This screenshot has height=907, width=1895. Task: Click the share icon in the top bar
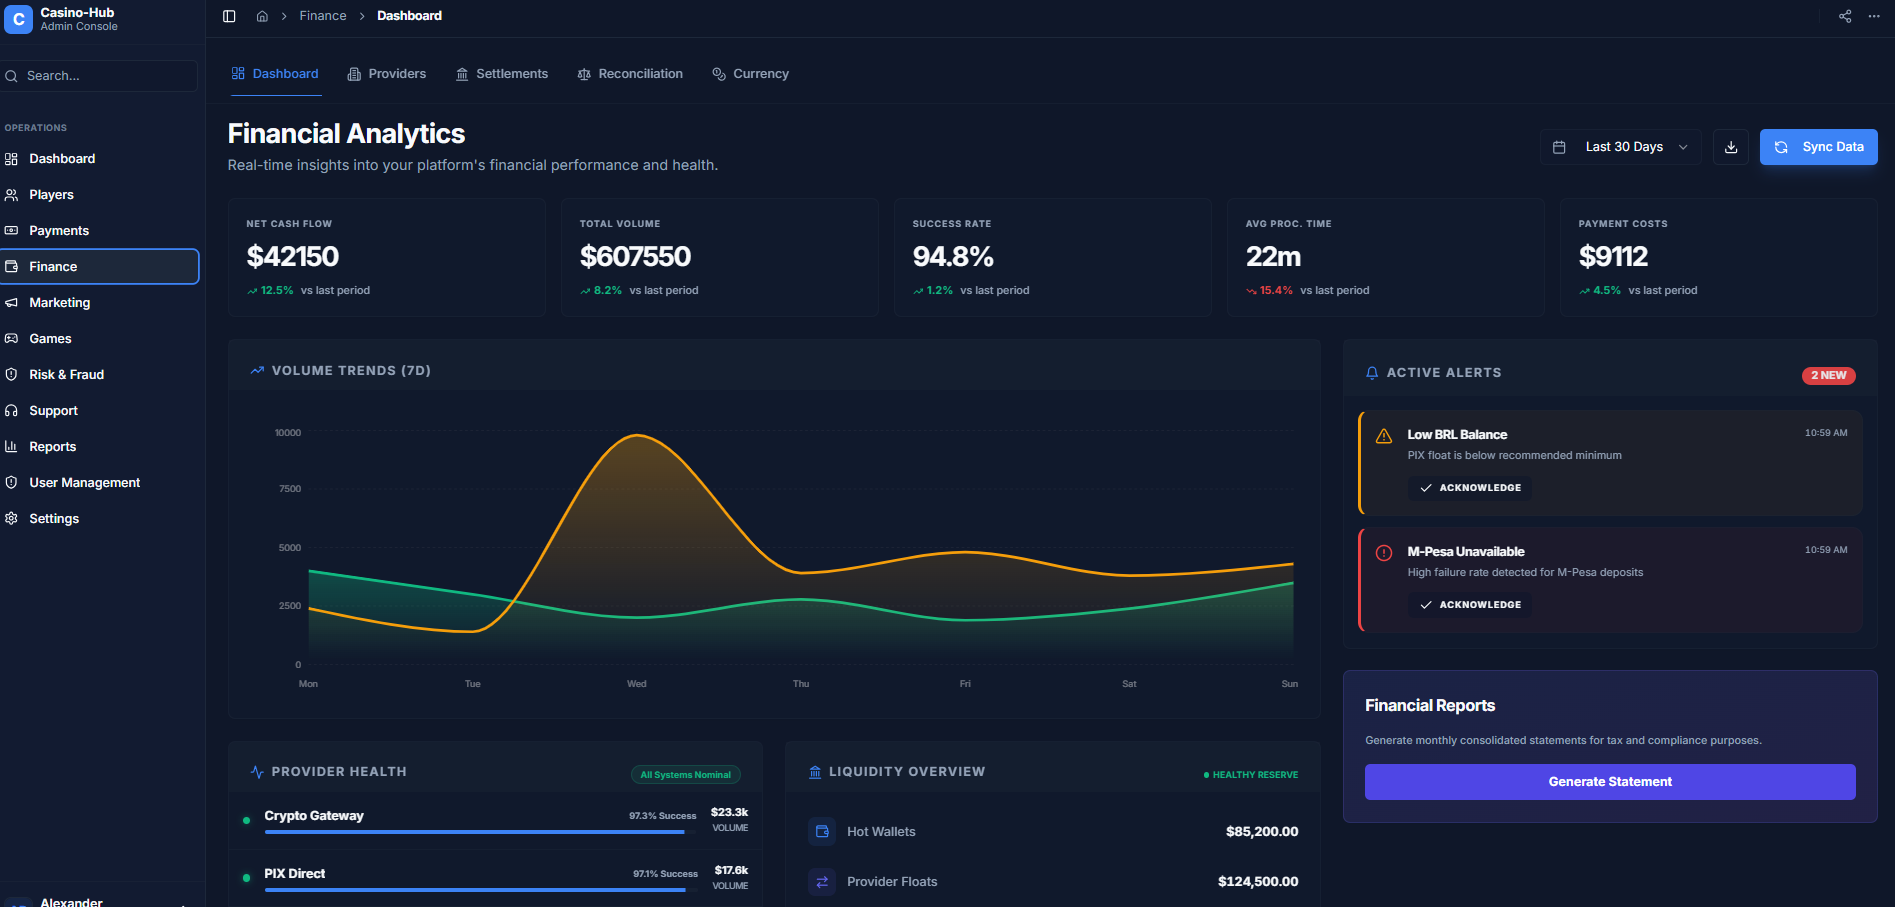tap(1844, 16)
